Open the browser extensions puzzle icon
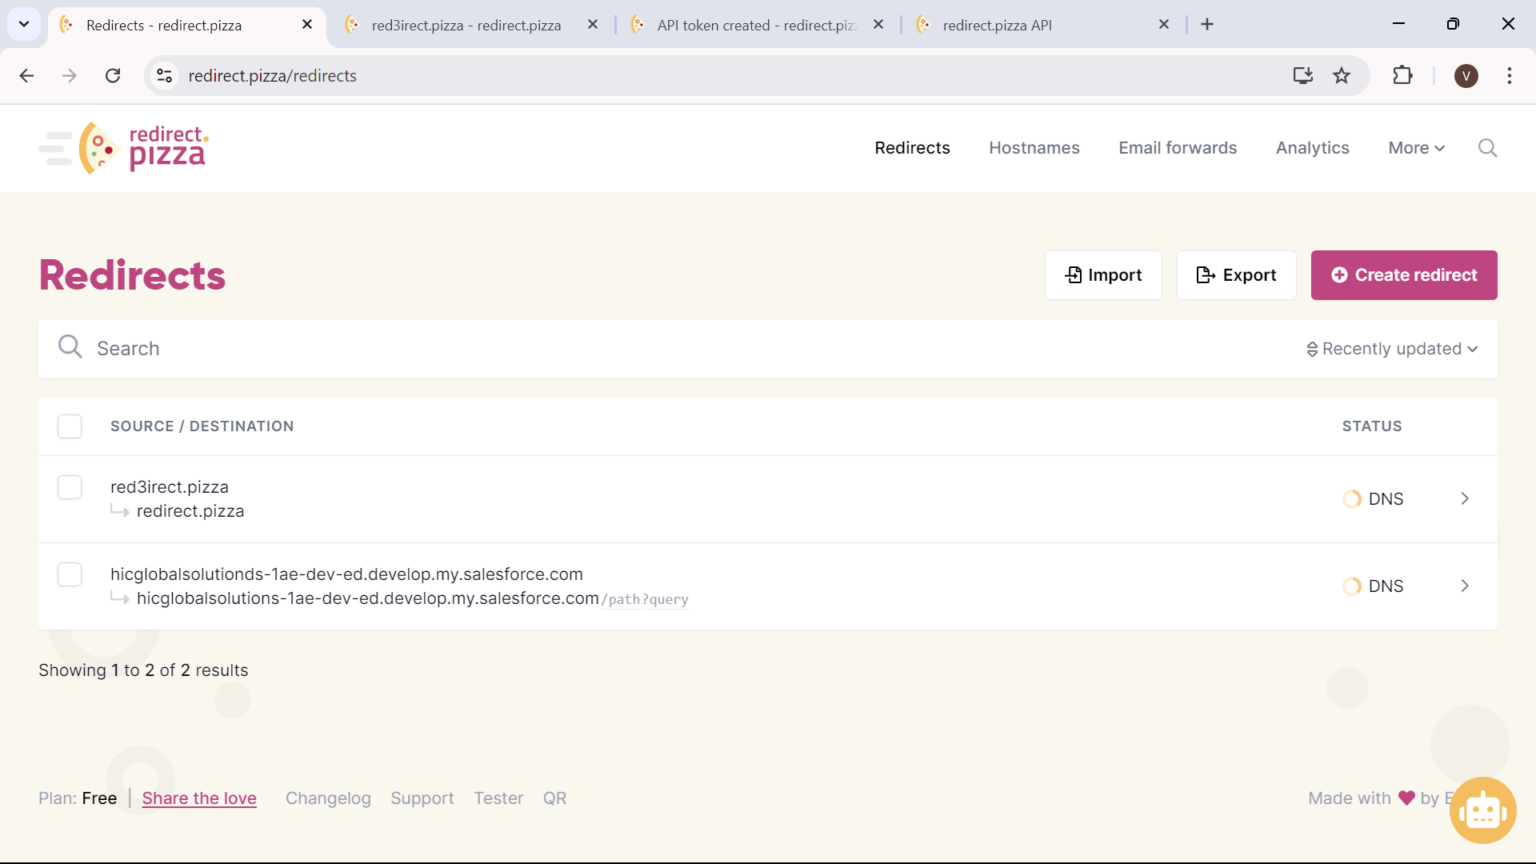The height and width of the screenshot is (864, 1536). (1402, 76)
